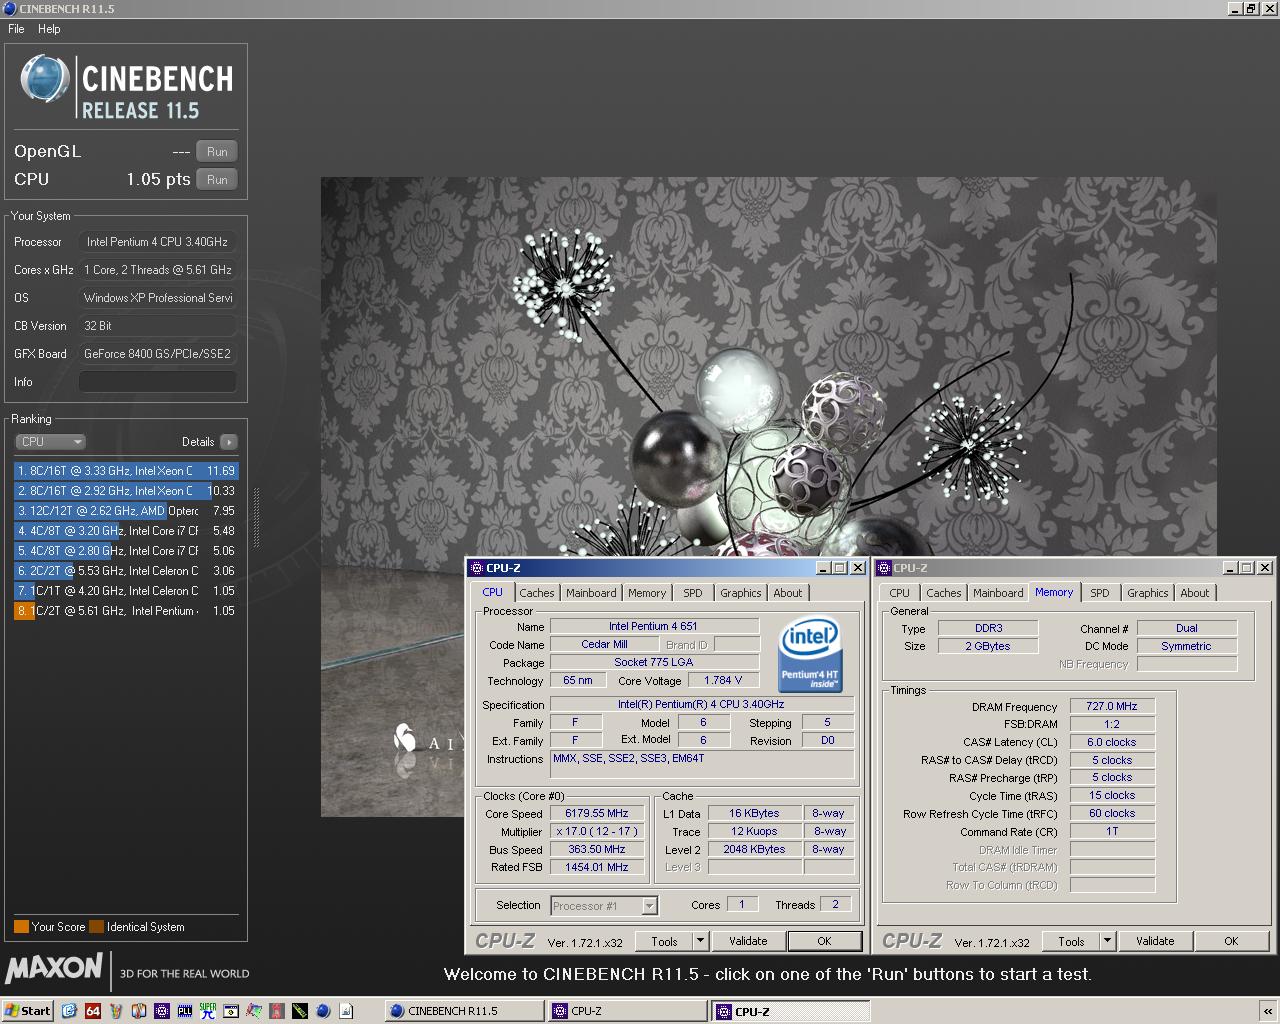
Task: Switch to Caches tab in right CPU-Z window
Action: (944, 593)
